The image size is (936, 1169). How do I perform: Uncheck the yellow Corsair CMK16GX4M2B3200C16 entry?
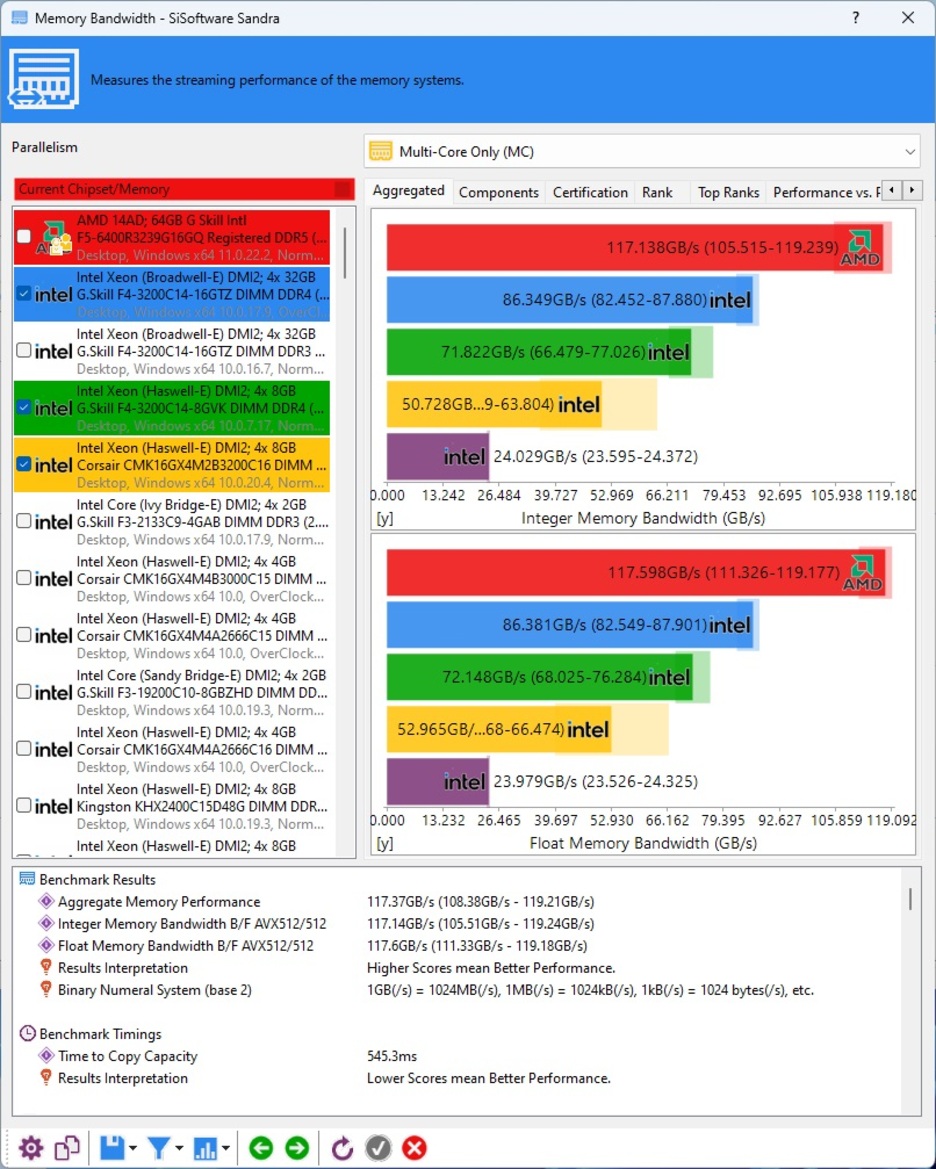coord(24,464)
